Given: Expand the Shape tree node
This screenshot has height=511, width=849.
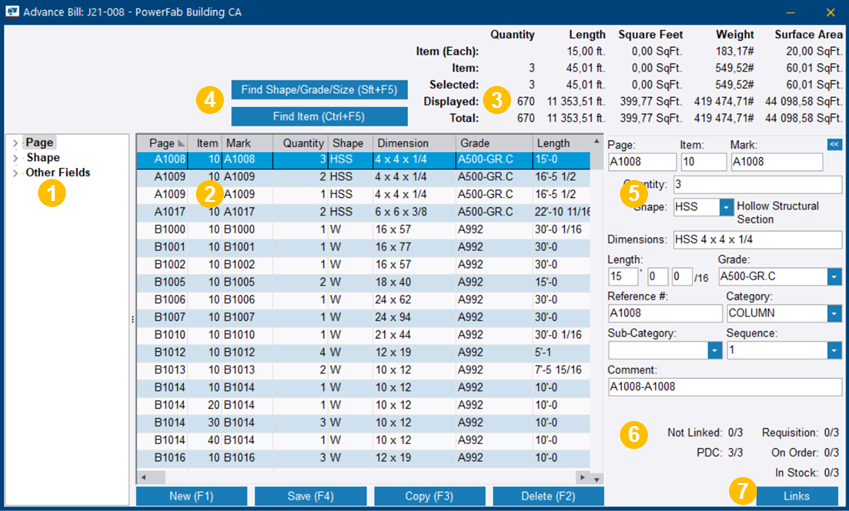Looking at the screenshot, I should [x=15, y=158].
